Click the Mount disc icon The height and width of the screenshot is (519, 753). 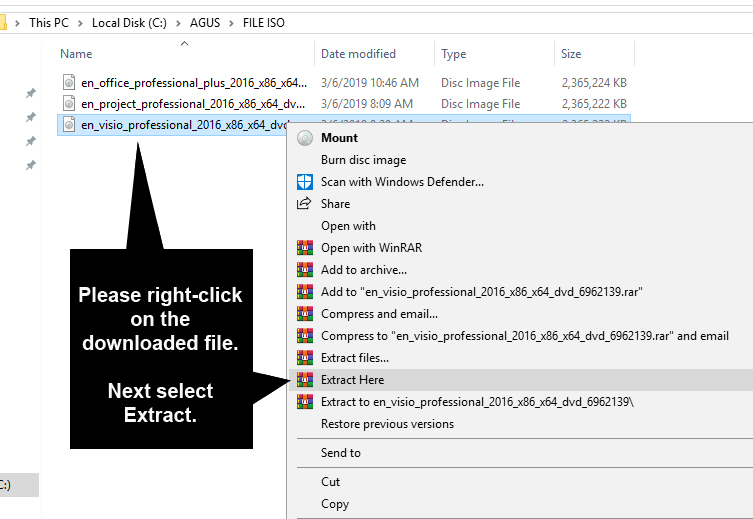(305, 138)
